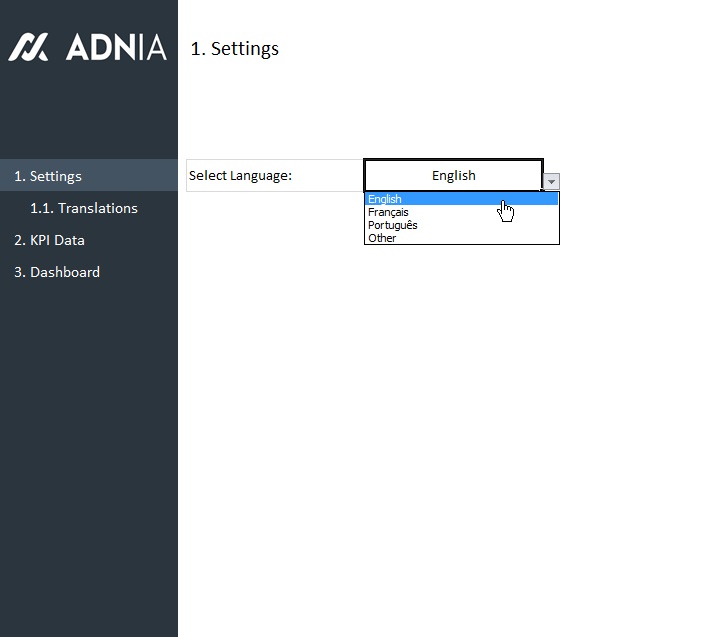Click empty sidebar area below Dashboard

click(88, 450)
